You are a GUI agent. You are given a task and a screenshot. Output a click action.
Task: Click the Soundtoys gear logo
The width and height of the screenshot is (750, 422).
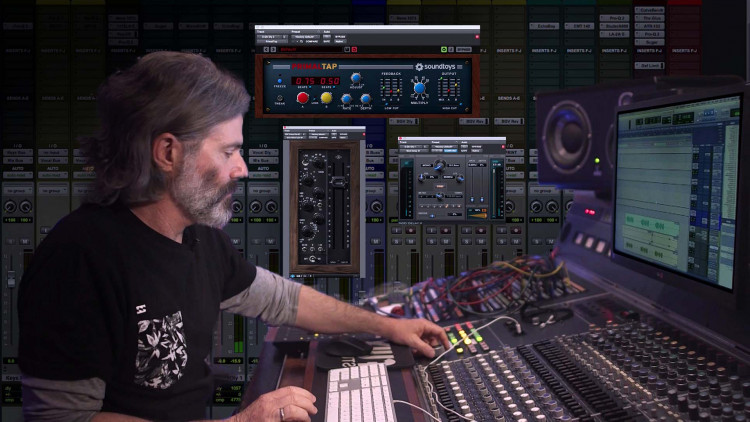click(419, 67)
